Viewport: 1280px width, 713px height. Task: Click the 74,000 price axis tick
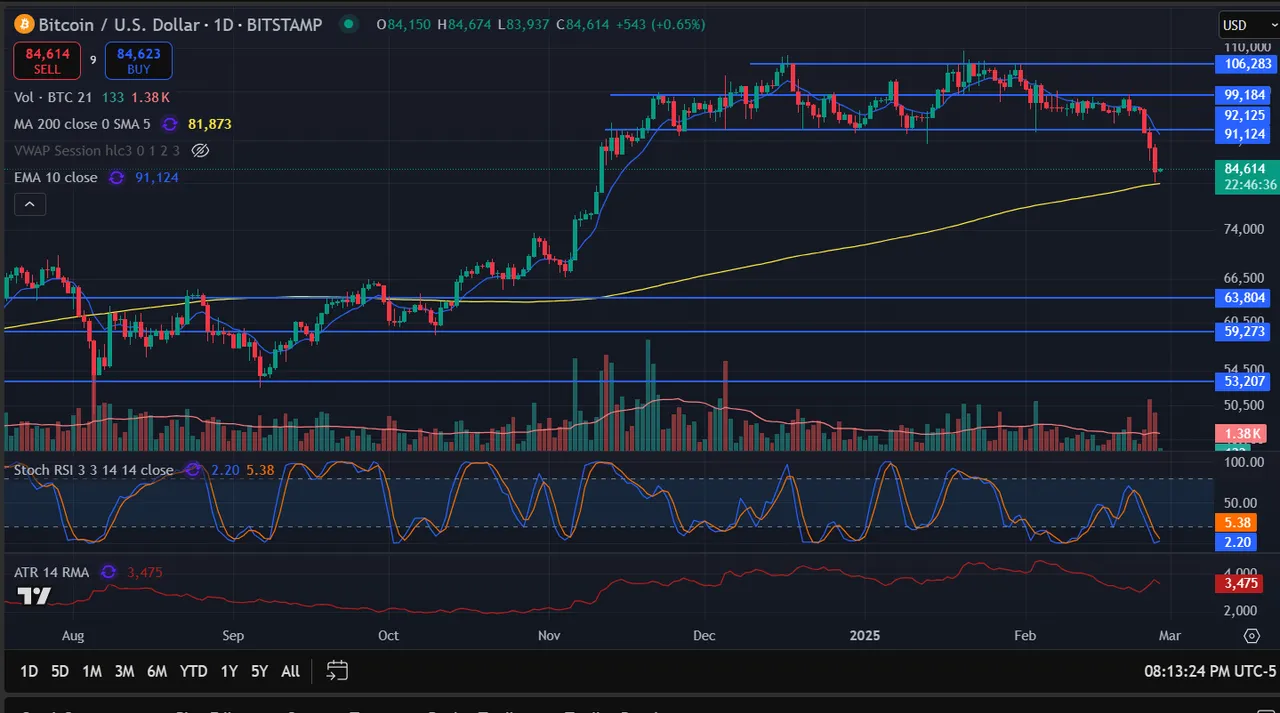click(x=1246, y=230)
